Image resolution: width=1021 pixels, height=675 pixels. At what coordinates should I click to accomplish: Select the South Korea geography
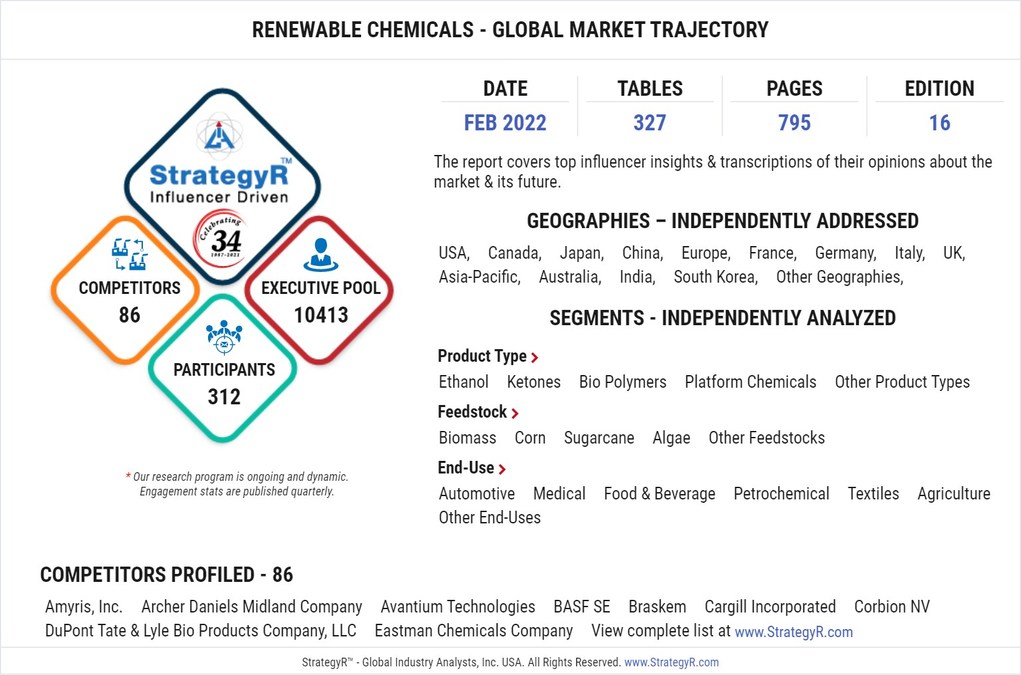point(716,277)
